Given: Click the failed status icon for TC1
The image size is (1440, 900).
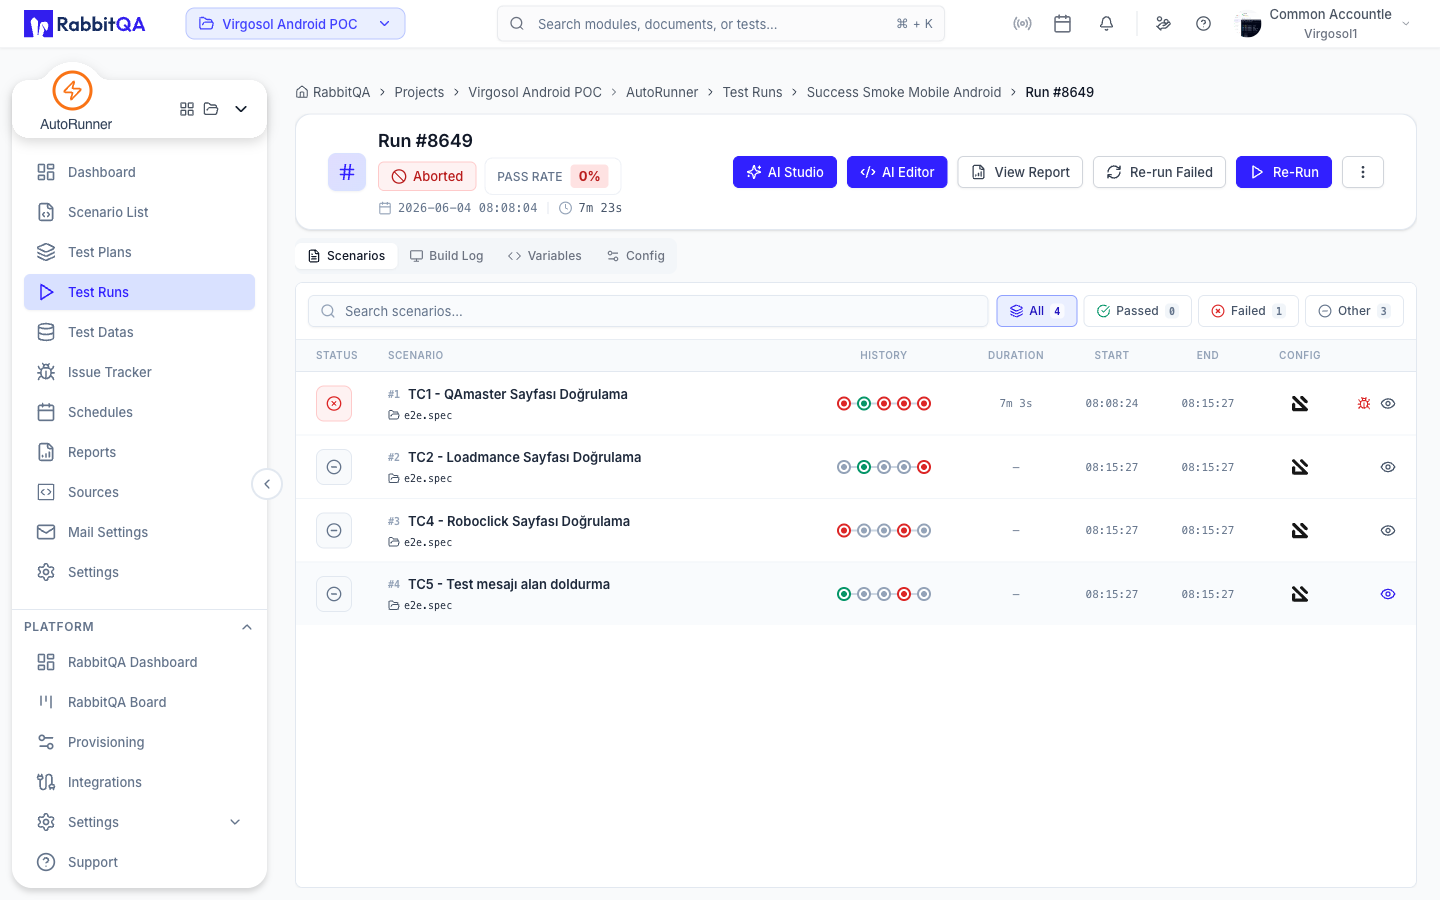Looking at the screenshot, I should tap(334, 404).
